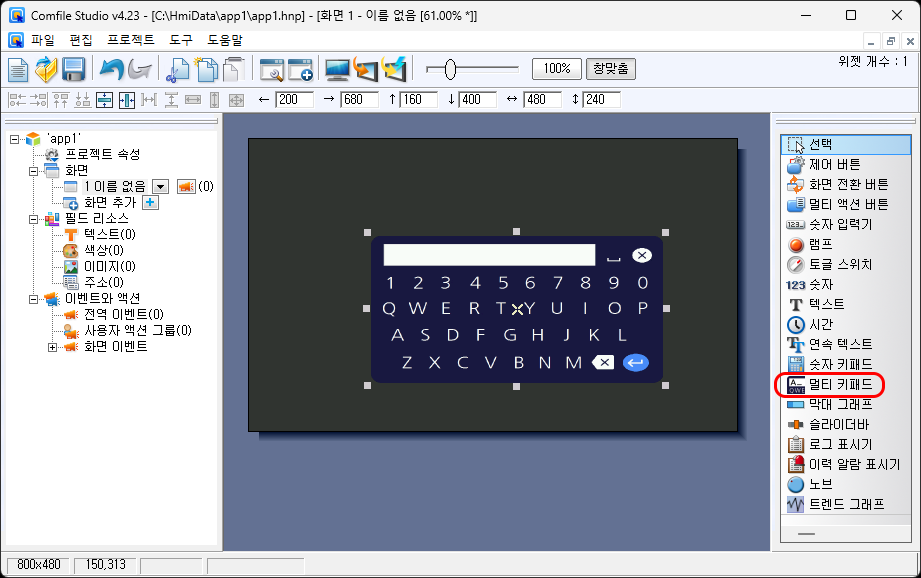This screenshot has height=578, width=921.
Task: Click the Save project floppy disk icon
Action: pos(73,69)
